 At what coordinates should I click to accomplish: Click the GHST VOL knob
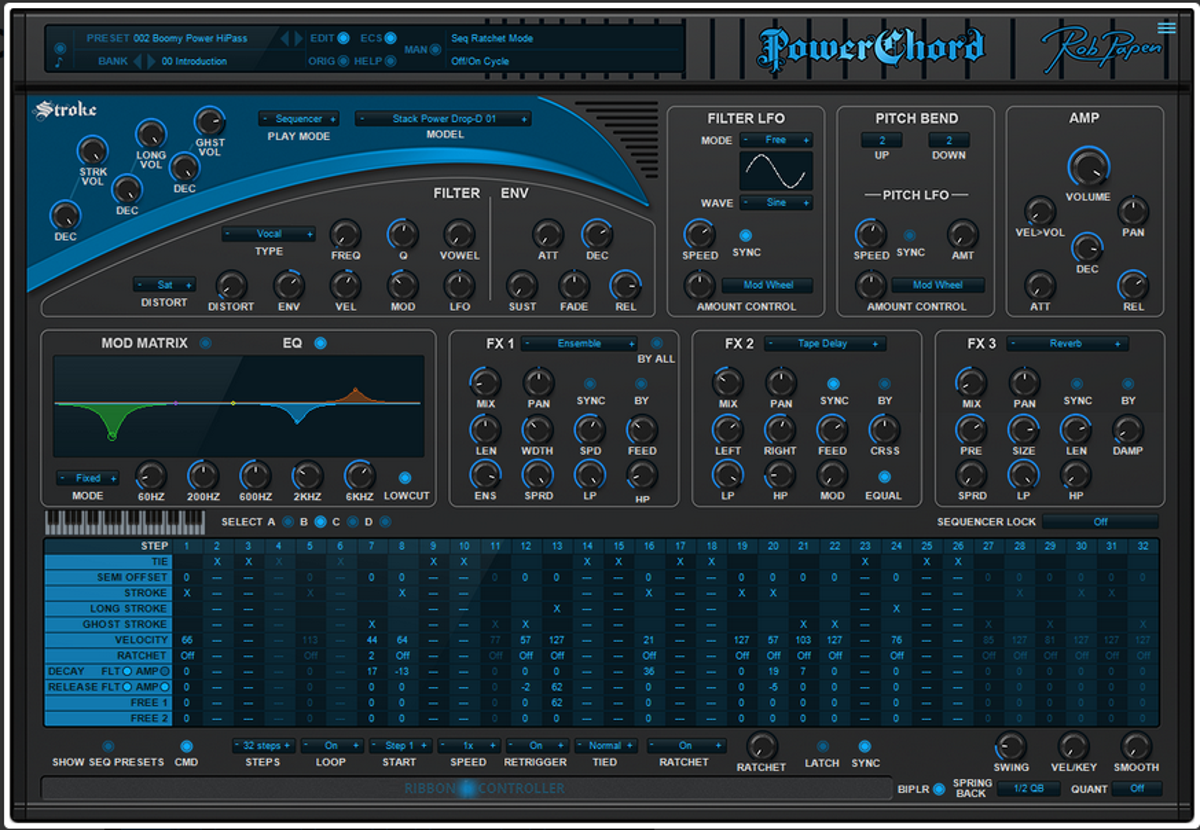click(210, 121)
